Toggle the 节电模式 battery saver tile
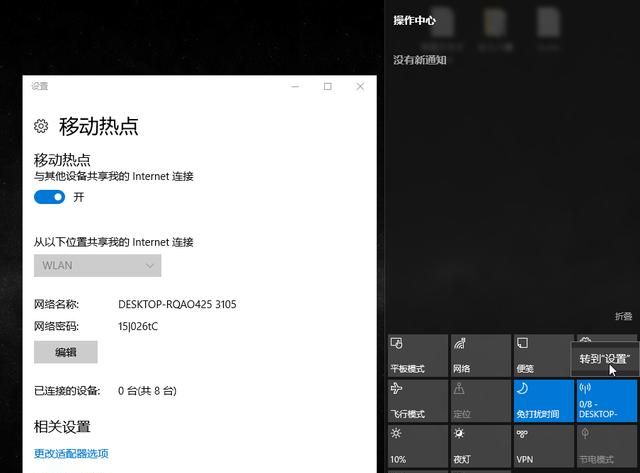 pyautogui.click(x=607, y=446)
